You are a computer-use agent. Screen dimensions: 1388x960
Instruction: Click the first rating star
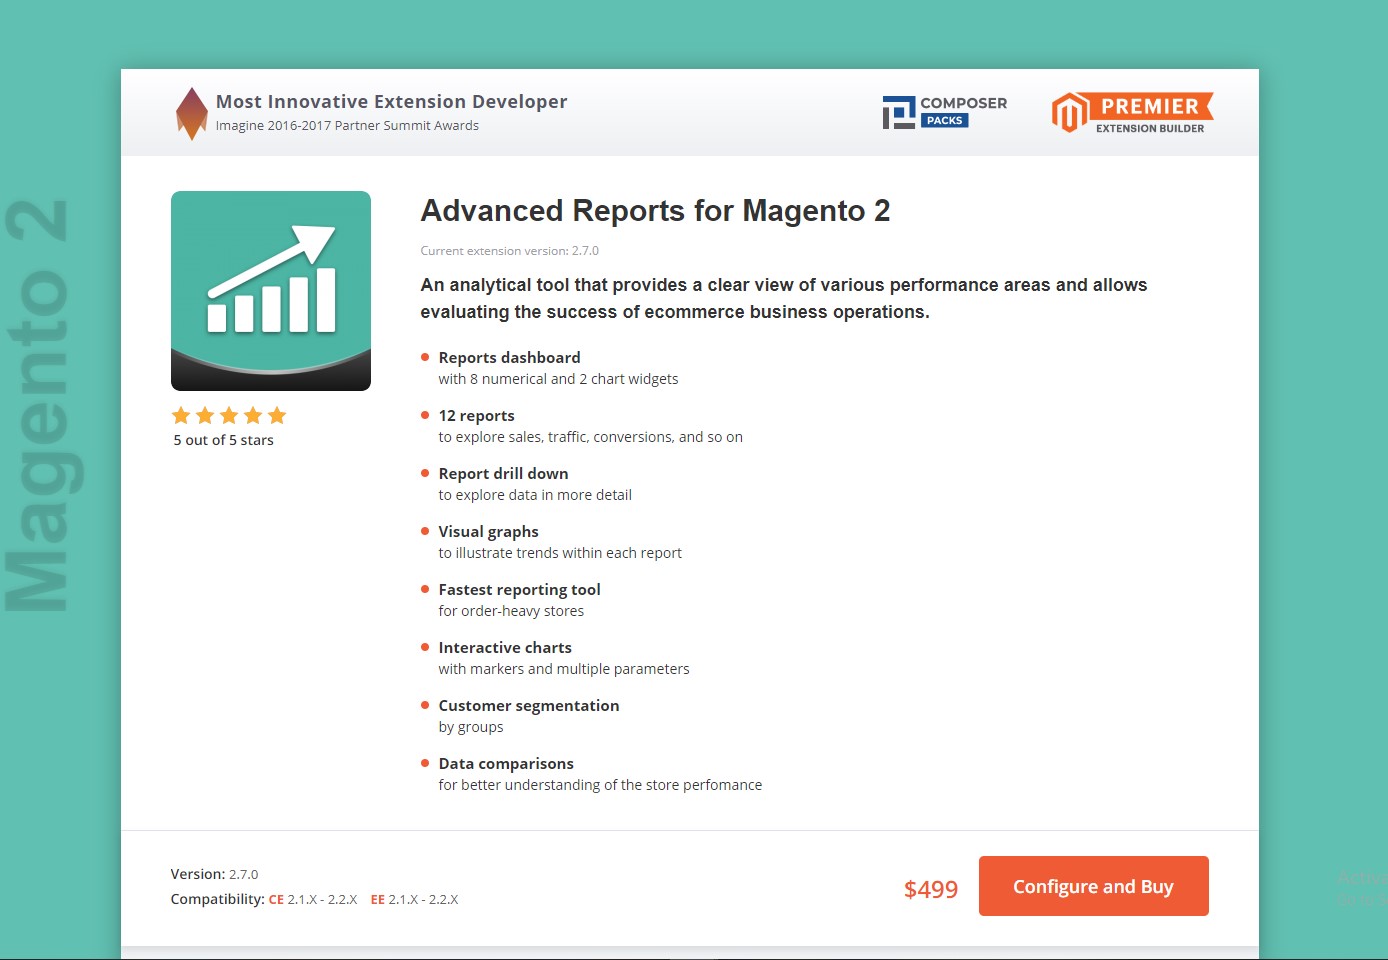pyautogui.click(x=181, y=415)
